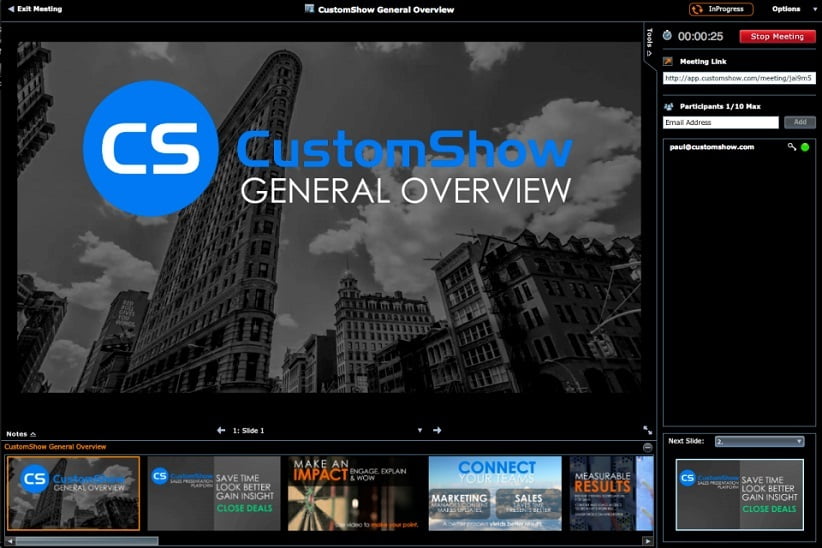Click the Add participant button
This screenshot has width=822, height=548.
[x=799, y=122]
